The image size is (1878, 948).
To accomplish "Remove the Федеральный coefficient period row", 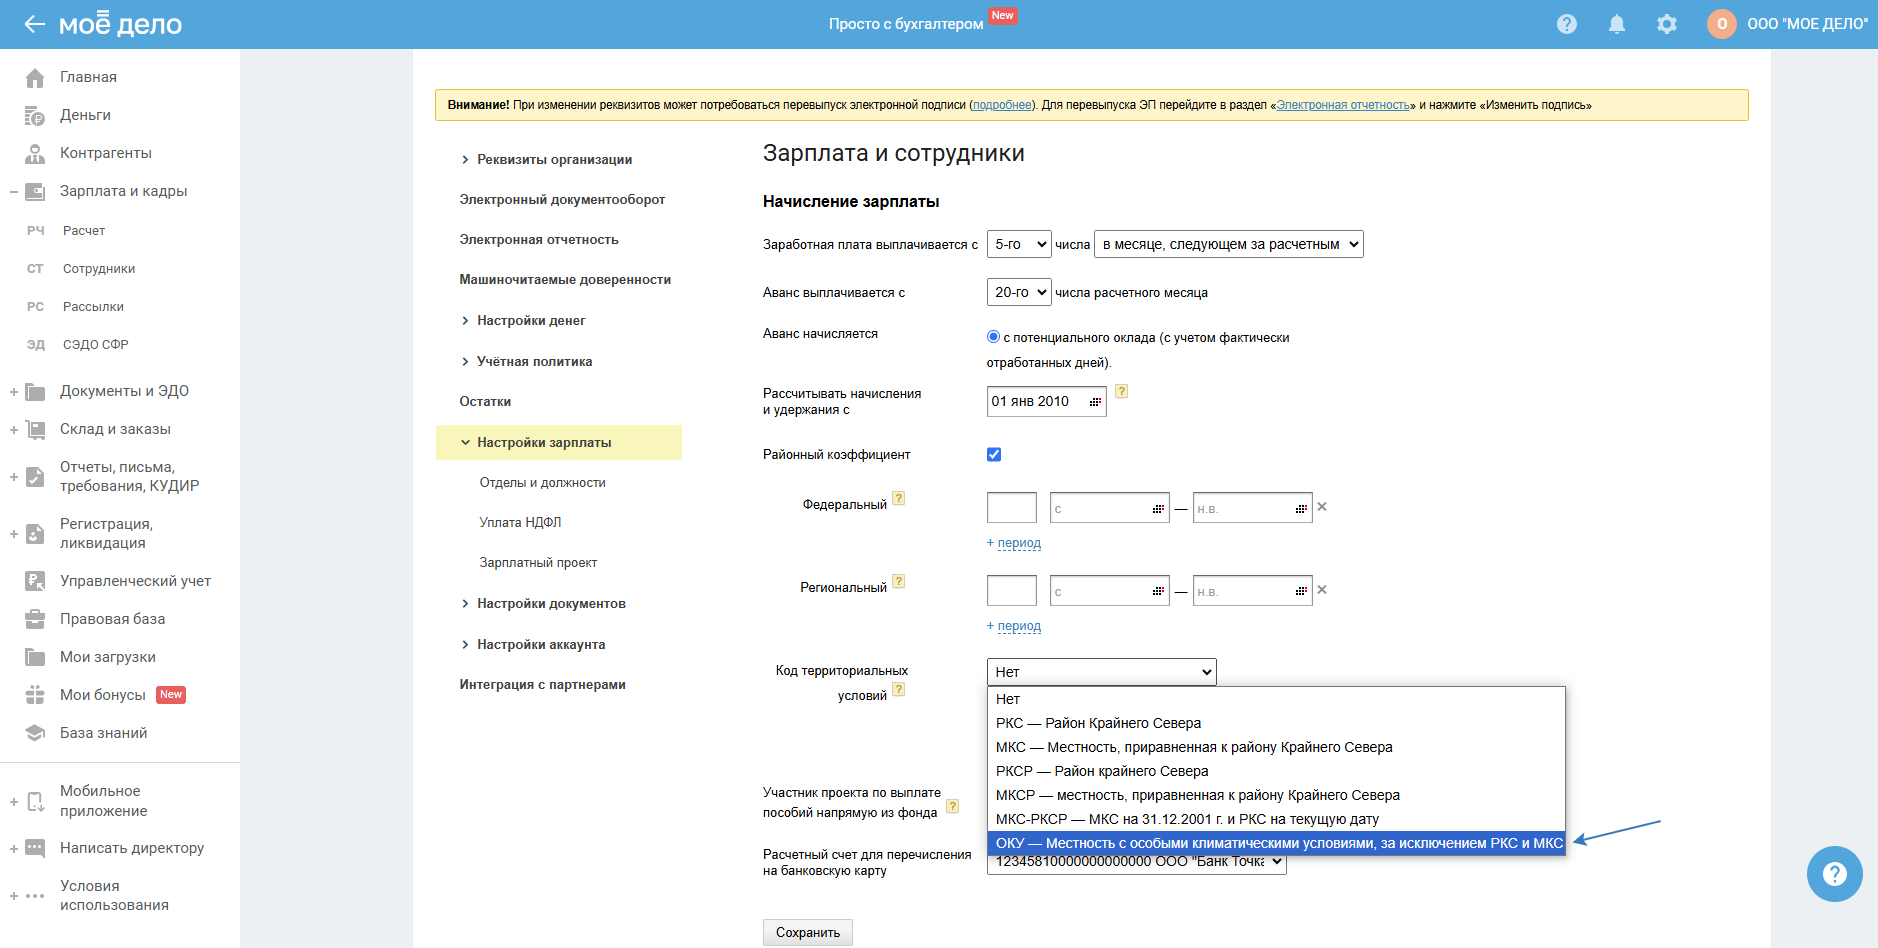I will click(1322, 507).
